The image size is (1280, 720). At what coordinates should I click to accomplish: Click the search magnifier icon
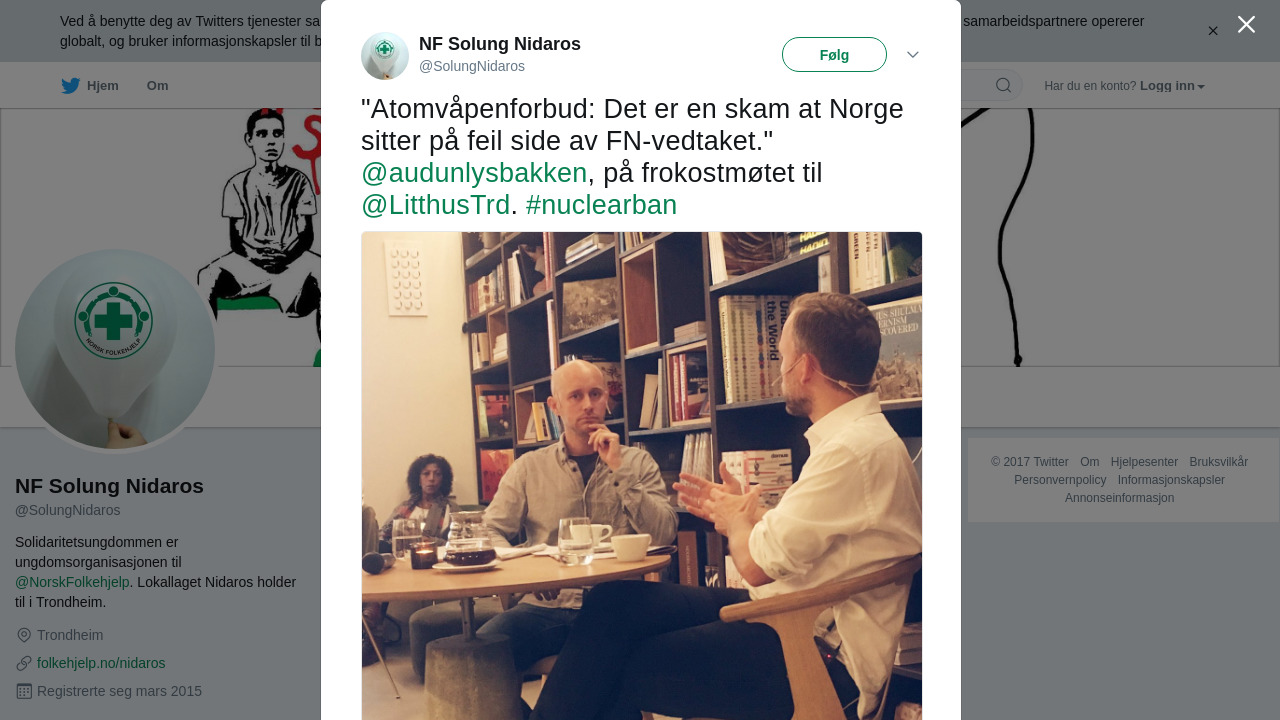[1003, 85]
